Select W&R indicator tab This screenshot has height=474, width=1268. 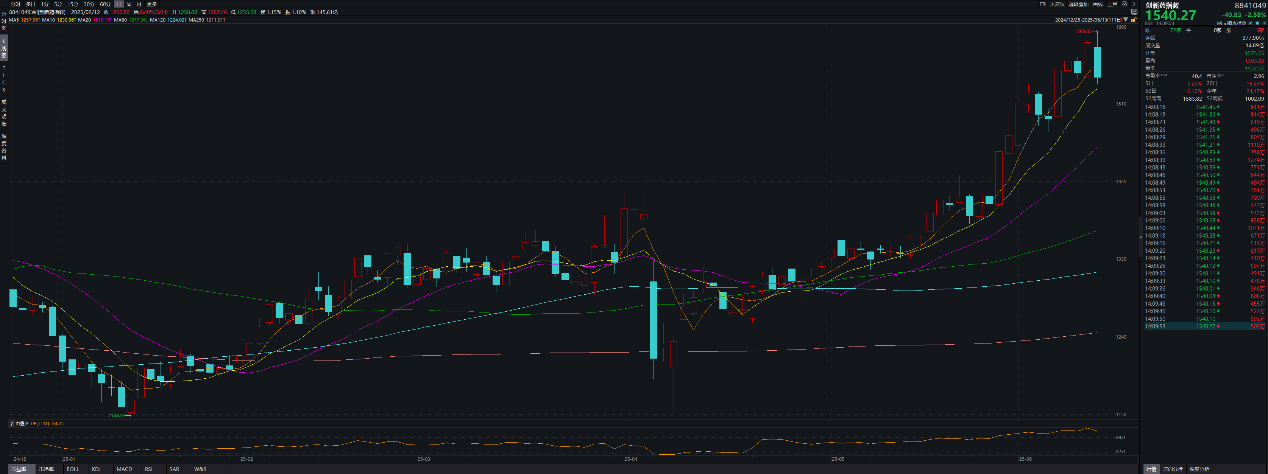[200, 468]
